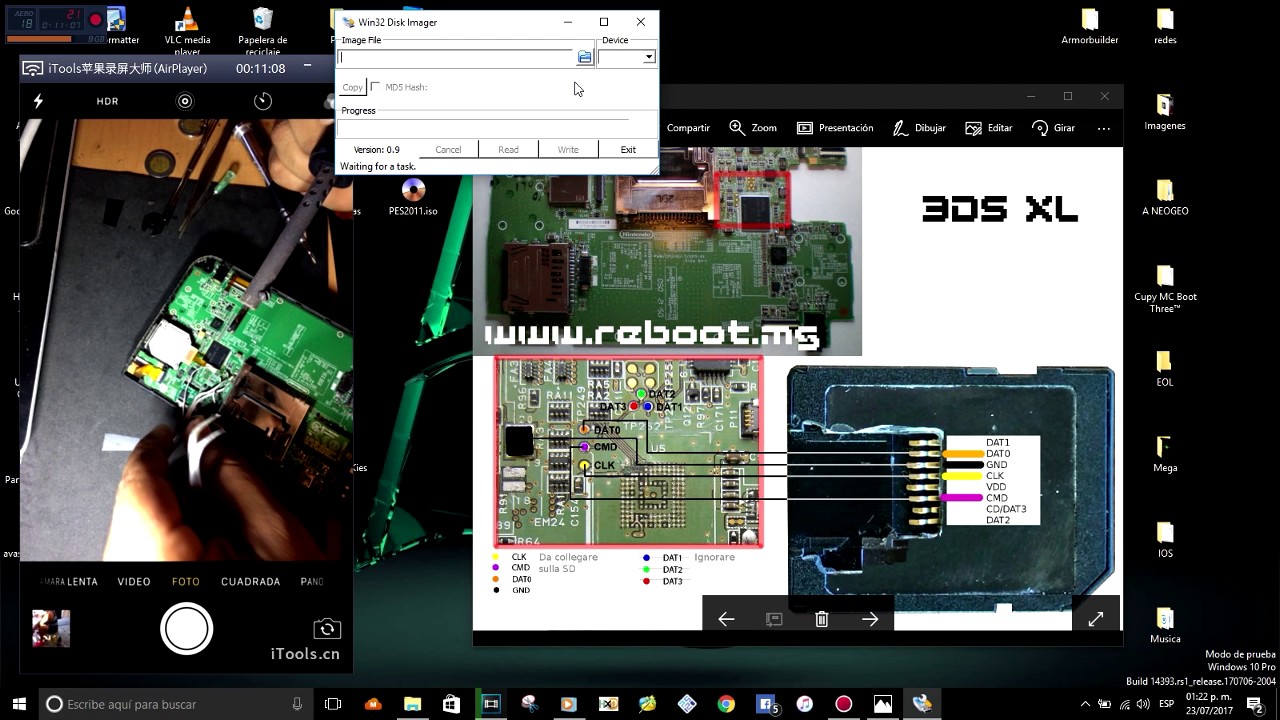Open the Windows Start menu
This screenshot has width=1280, height=720.
tap(19, 704)
